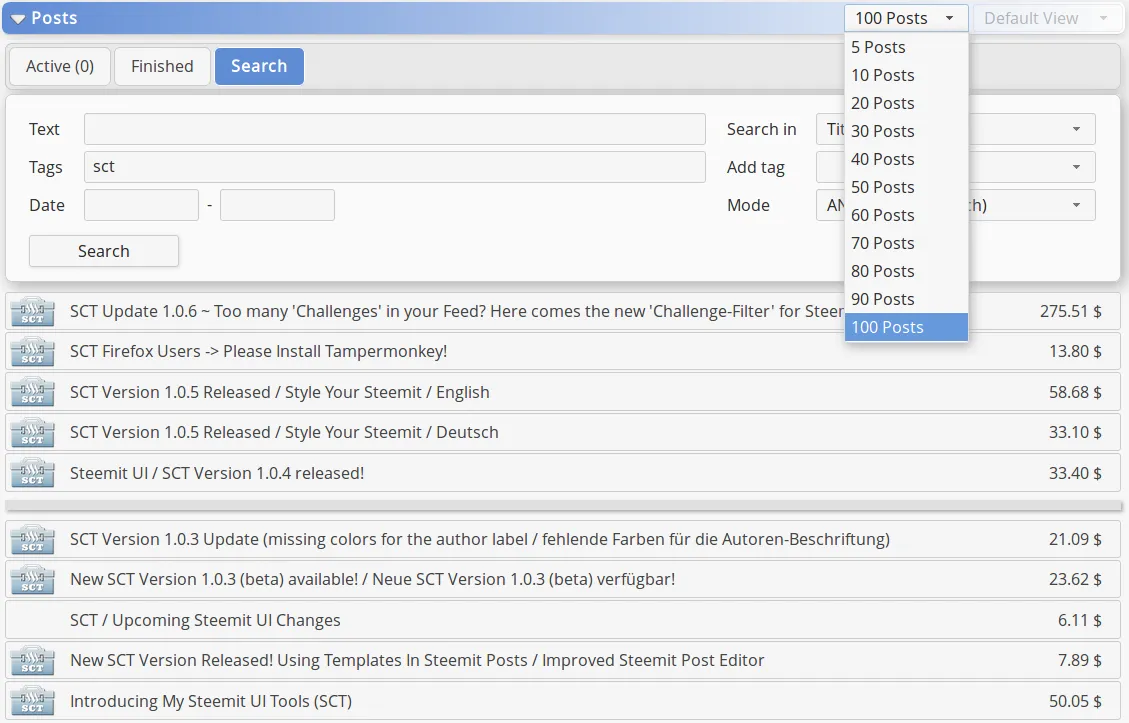Select 10 Posts option
Screen dimensions: 1129x723
[x=906, y=76]
